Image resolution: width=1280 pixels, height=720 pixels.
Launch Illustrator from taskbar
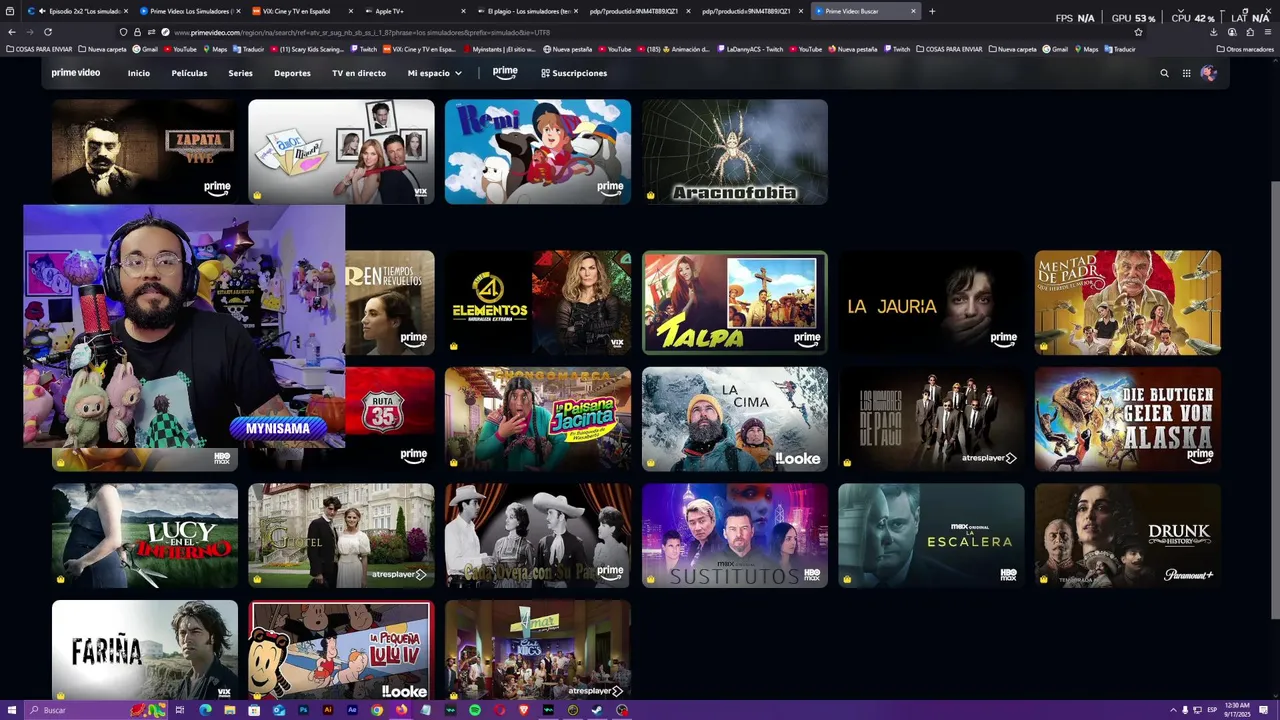(328, 710)
